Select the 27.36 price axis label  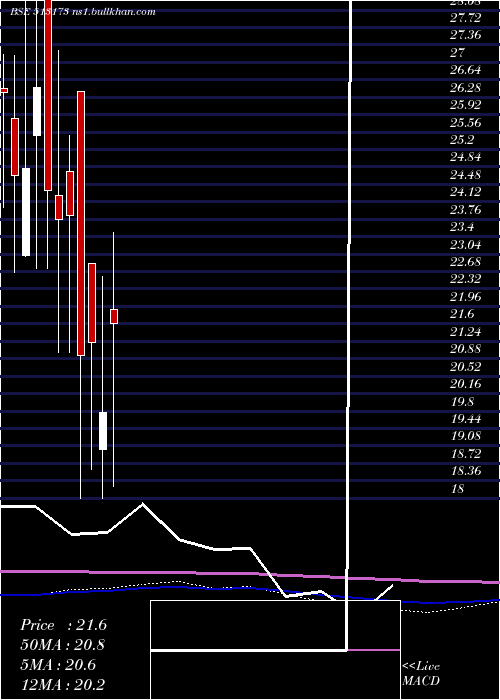[466, 35]
